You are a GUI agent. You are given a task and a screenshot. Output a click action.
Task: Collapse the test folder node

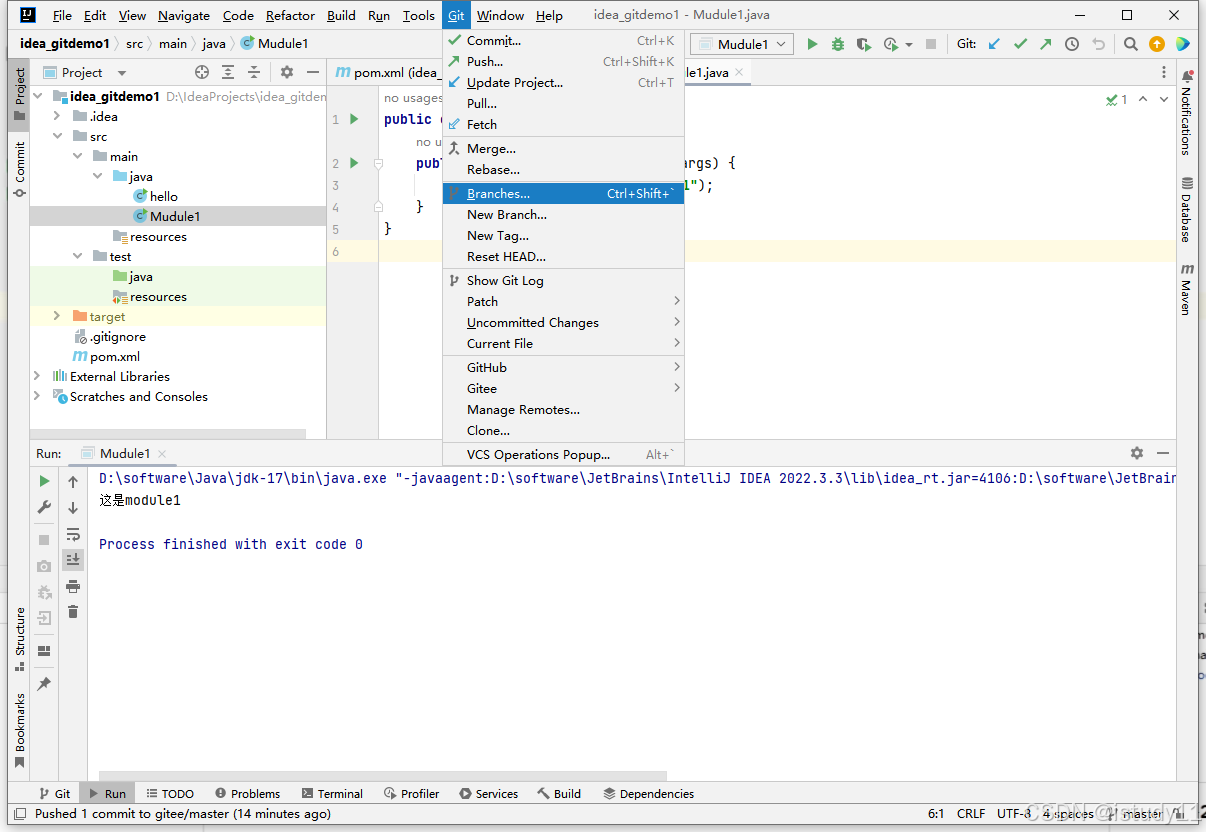[x=78, y=256]
